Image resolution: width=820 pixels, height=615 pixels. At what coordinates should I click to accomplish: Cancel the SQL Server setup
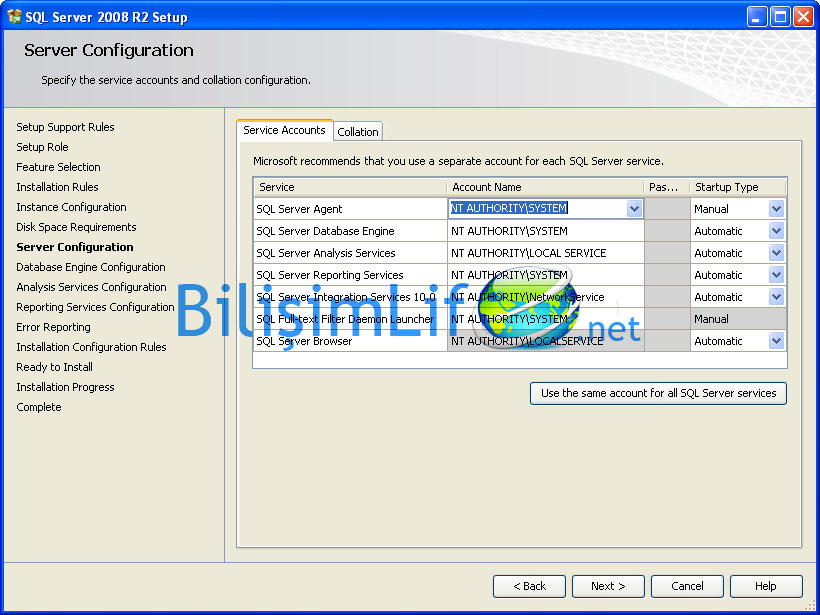point(687,586)
